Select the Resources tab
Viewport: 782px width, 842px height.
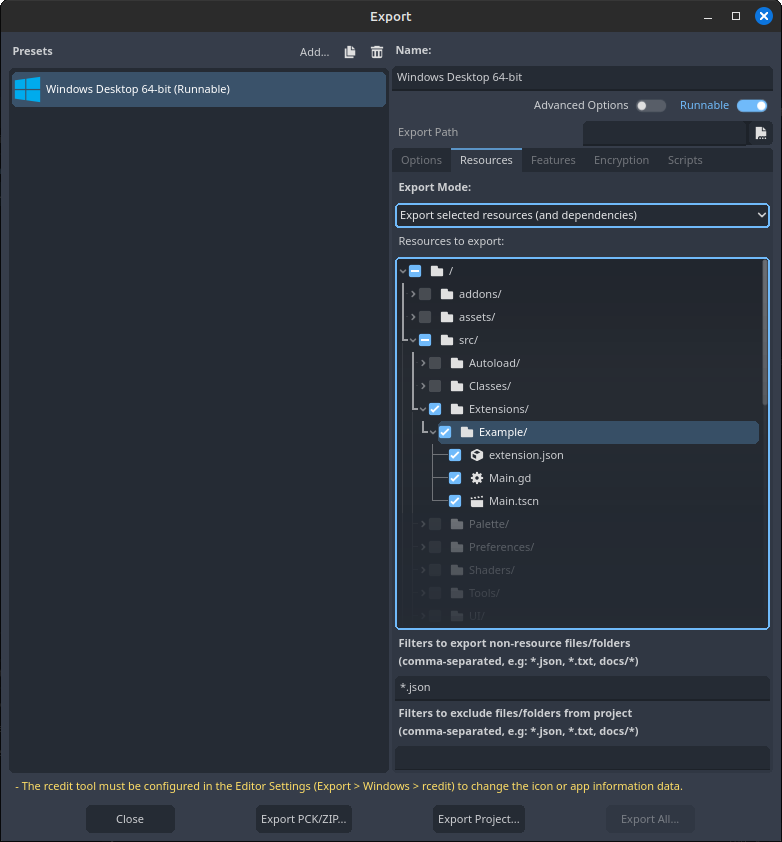coord(486,161)
